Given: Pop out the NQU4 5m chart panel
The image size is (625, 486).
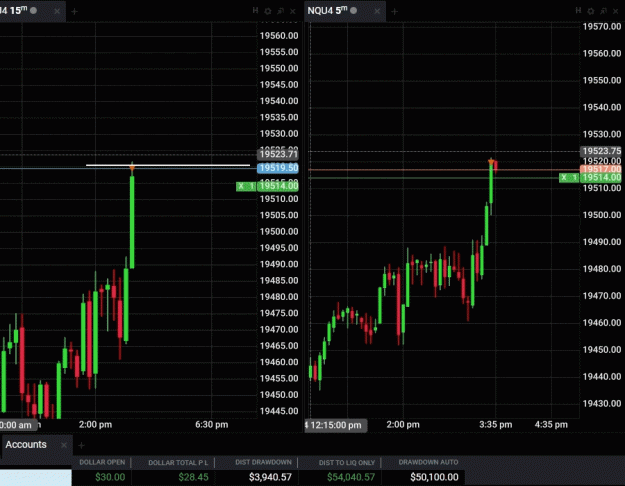Looking at the screenshot, I should point(603,11).
